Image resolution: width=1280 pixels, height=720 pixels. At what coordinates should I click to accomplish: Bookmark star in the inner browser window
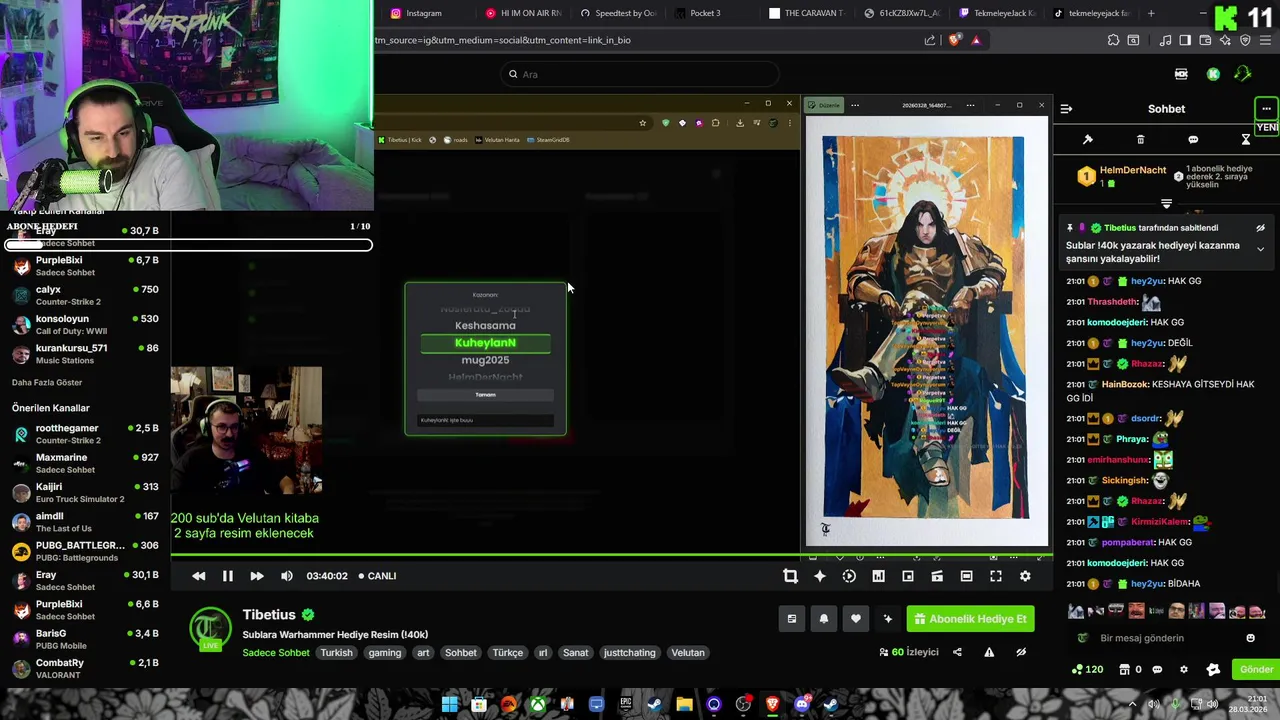click(x=643, y=123)
